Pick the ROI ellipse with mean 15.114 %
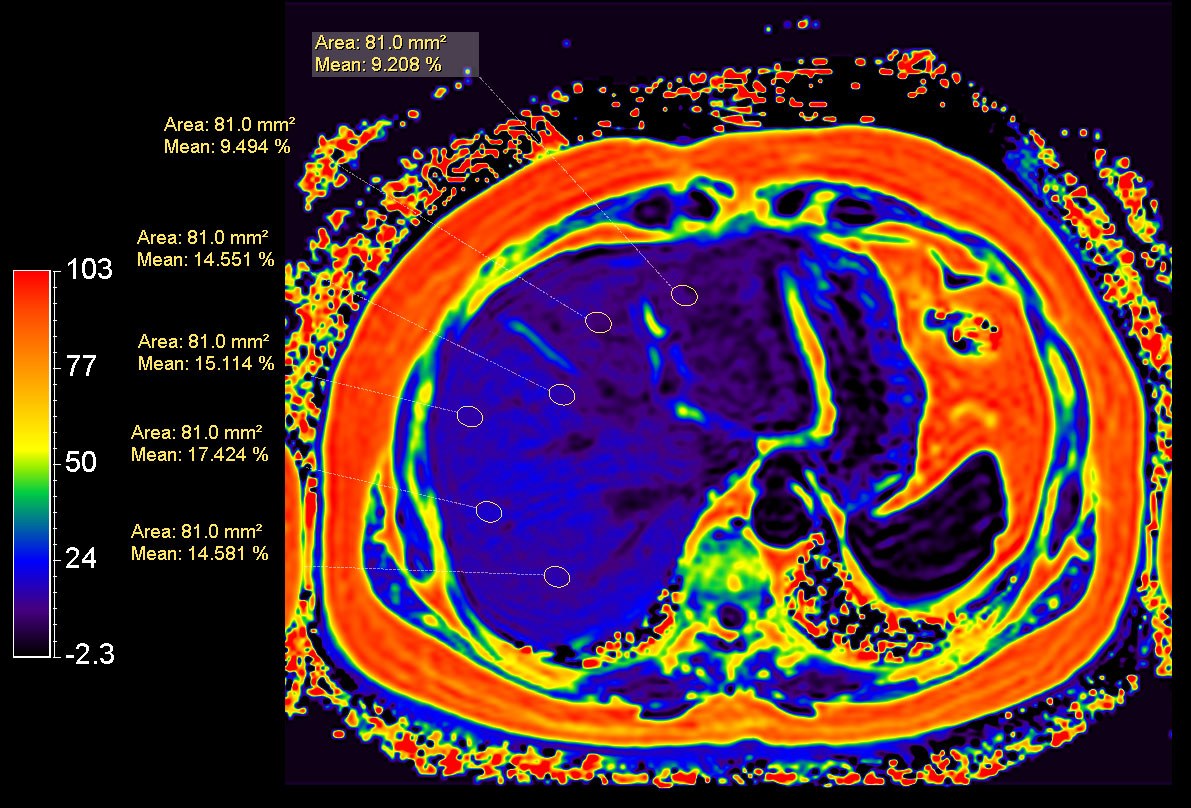This screenshot has height=808, width=1191. pos(470,416)
